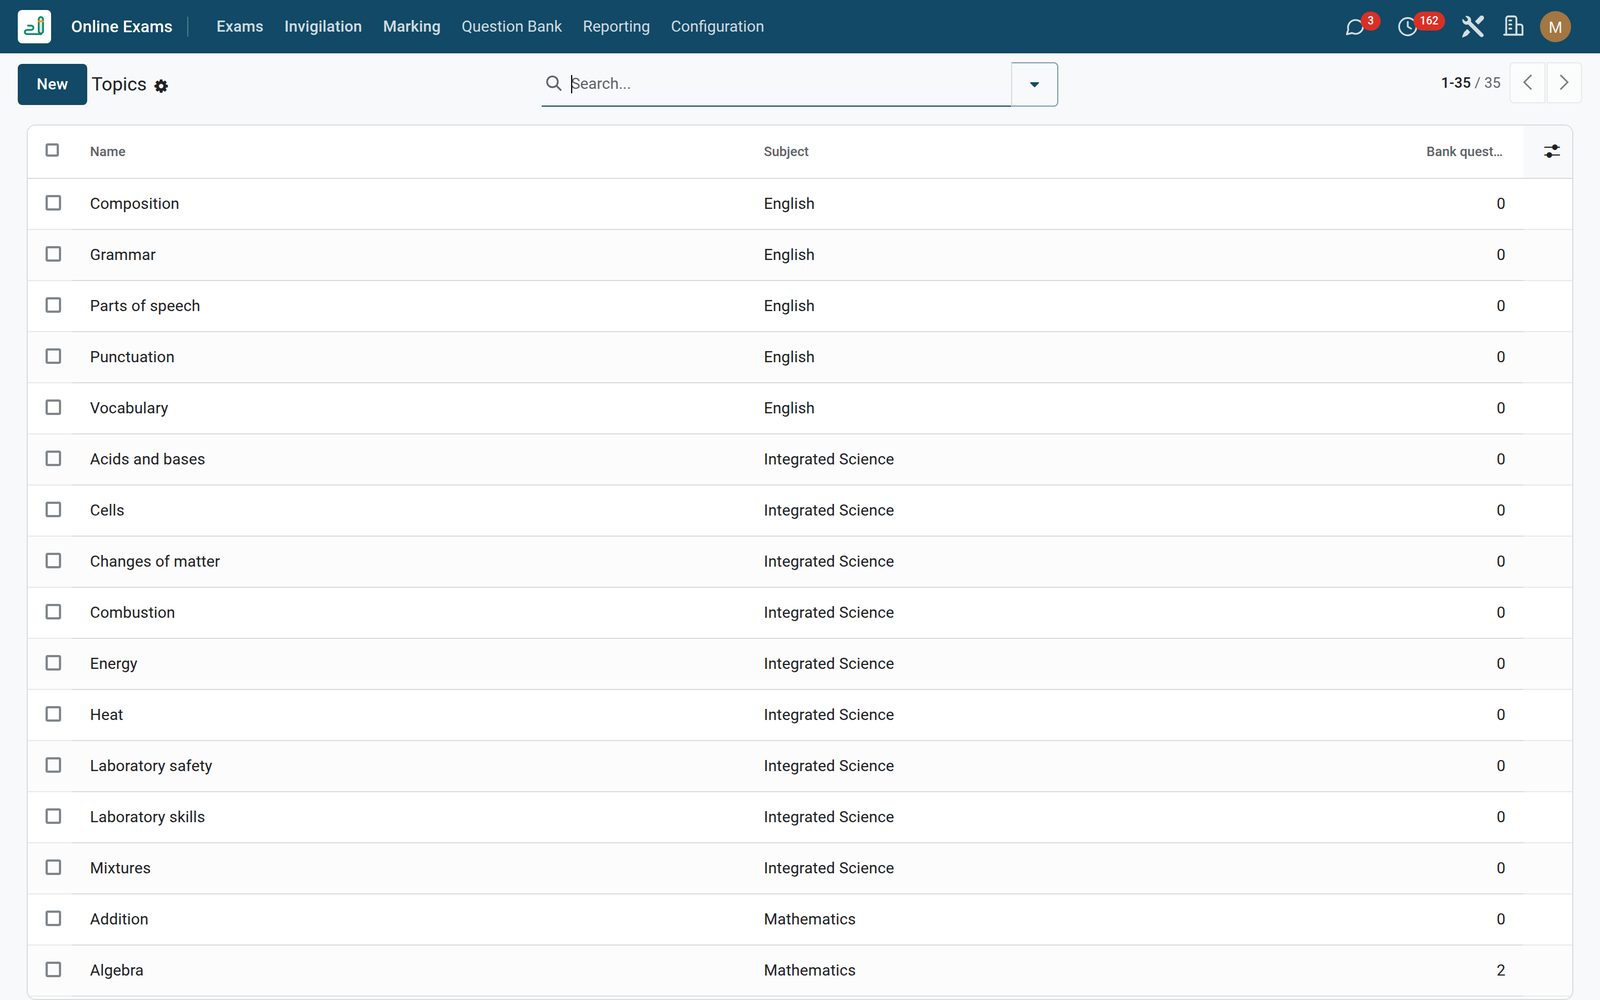
Task: Check the Energy row checkbox
Action: [x=53, y=662]
